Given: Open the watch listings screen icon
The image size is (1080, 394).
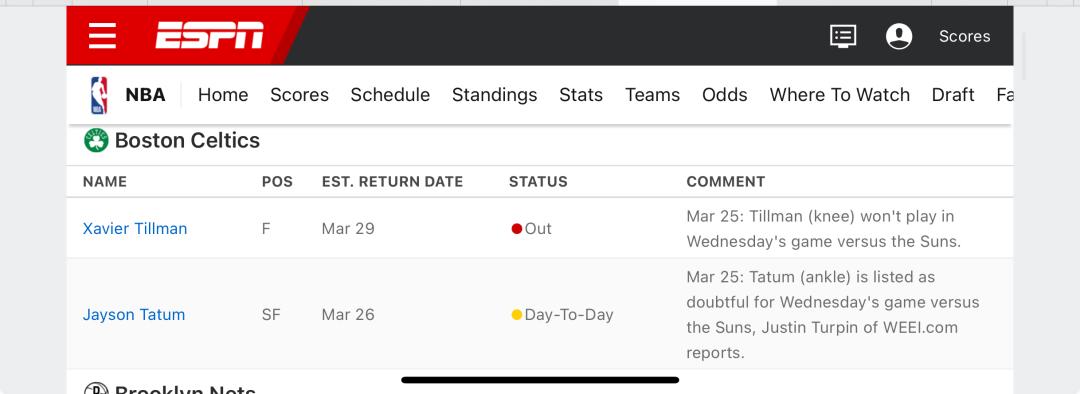Looking at the screenshot, I should point(843,36).
